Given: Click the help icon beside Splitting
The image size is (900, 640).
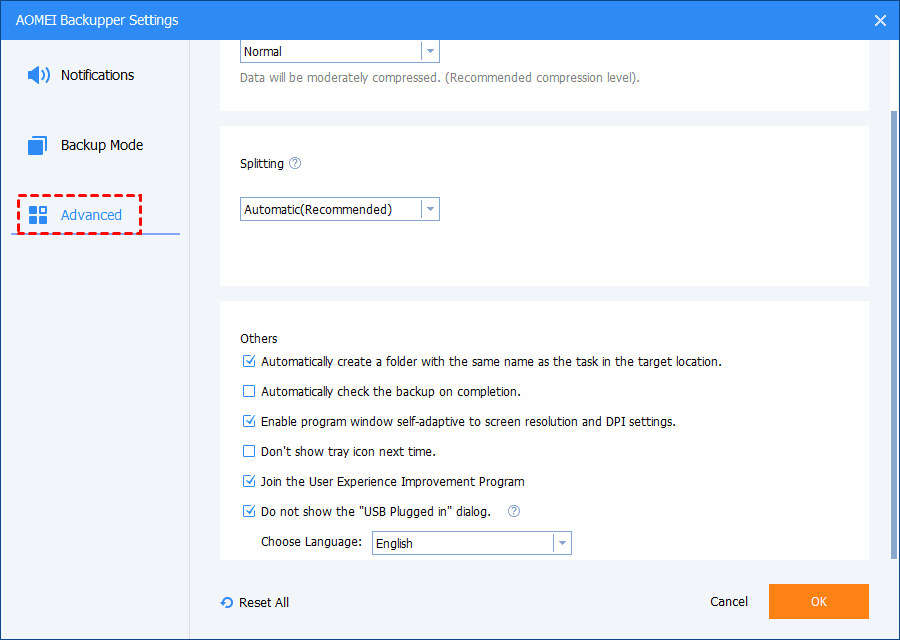Looking at the screenshot, I should tap(295, 164).
